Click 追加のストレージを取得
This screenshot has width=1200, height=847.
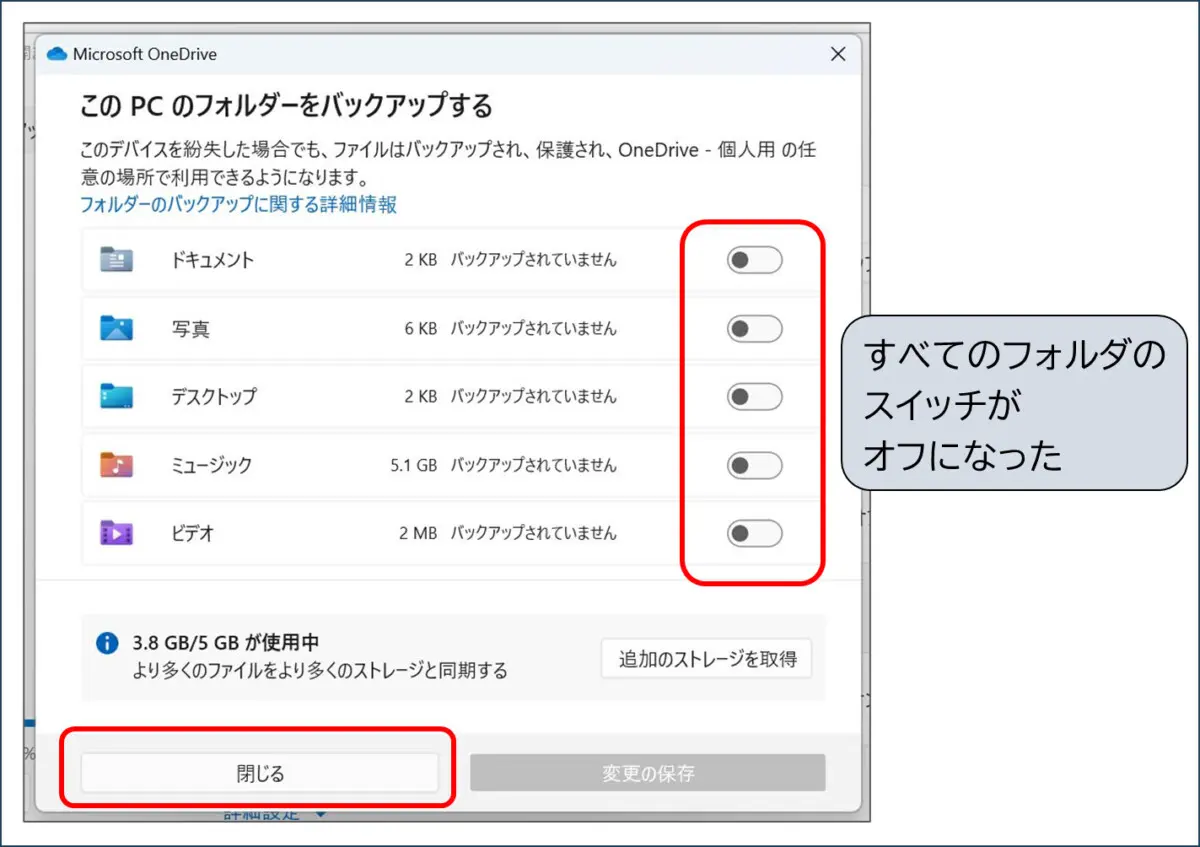(706, 658)
